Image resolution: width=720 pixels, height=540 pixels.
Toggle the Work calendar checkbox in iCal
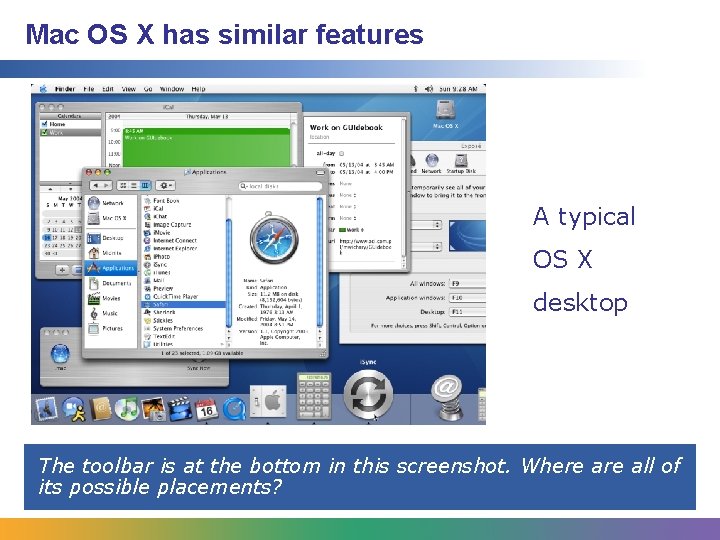(45, 133)
